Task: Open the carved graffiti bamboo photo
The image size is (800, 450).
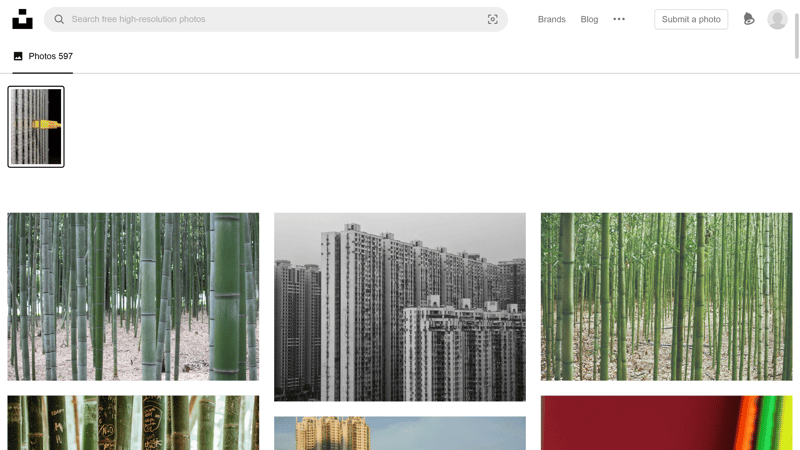Action: (x=133, y=422)
